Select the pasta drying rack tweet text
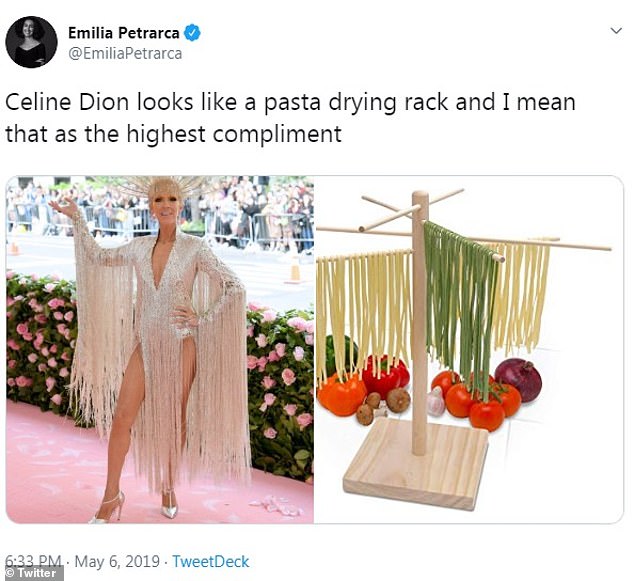 [x=290, y=118]
